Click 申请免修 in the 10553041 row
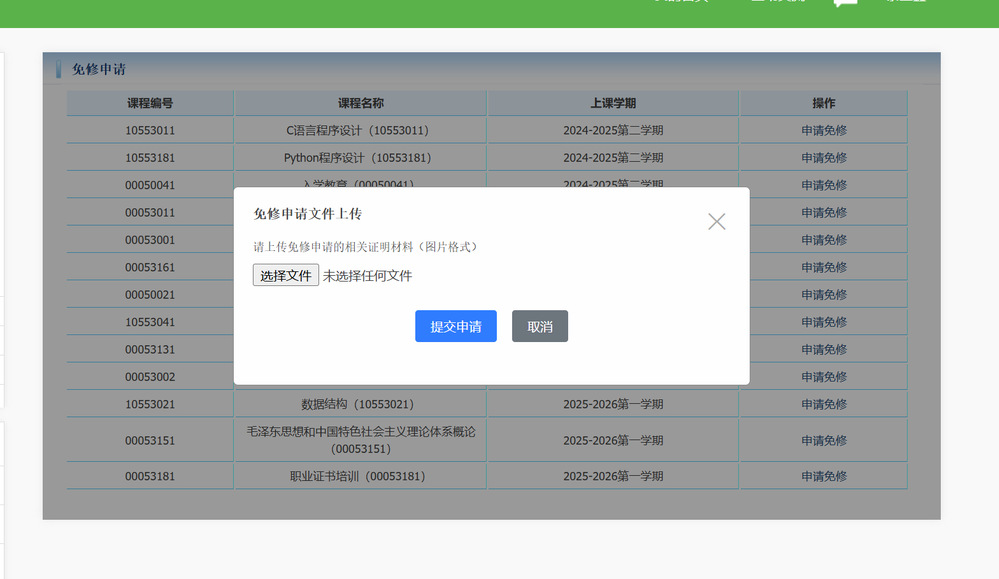Screen dimensions: 999x579 click(823, 322)
